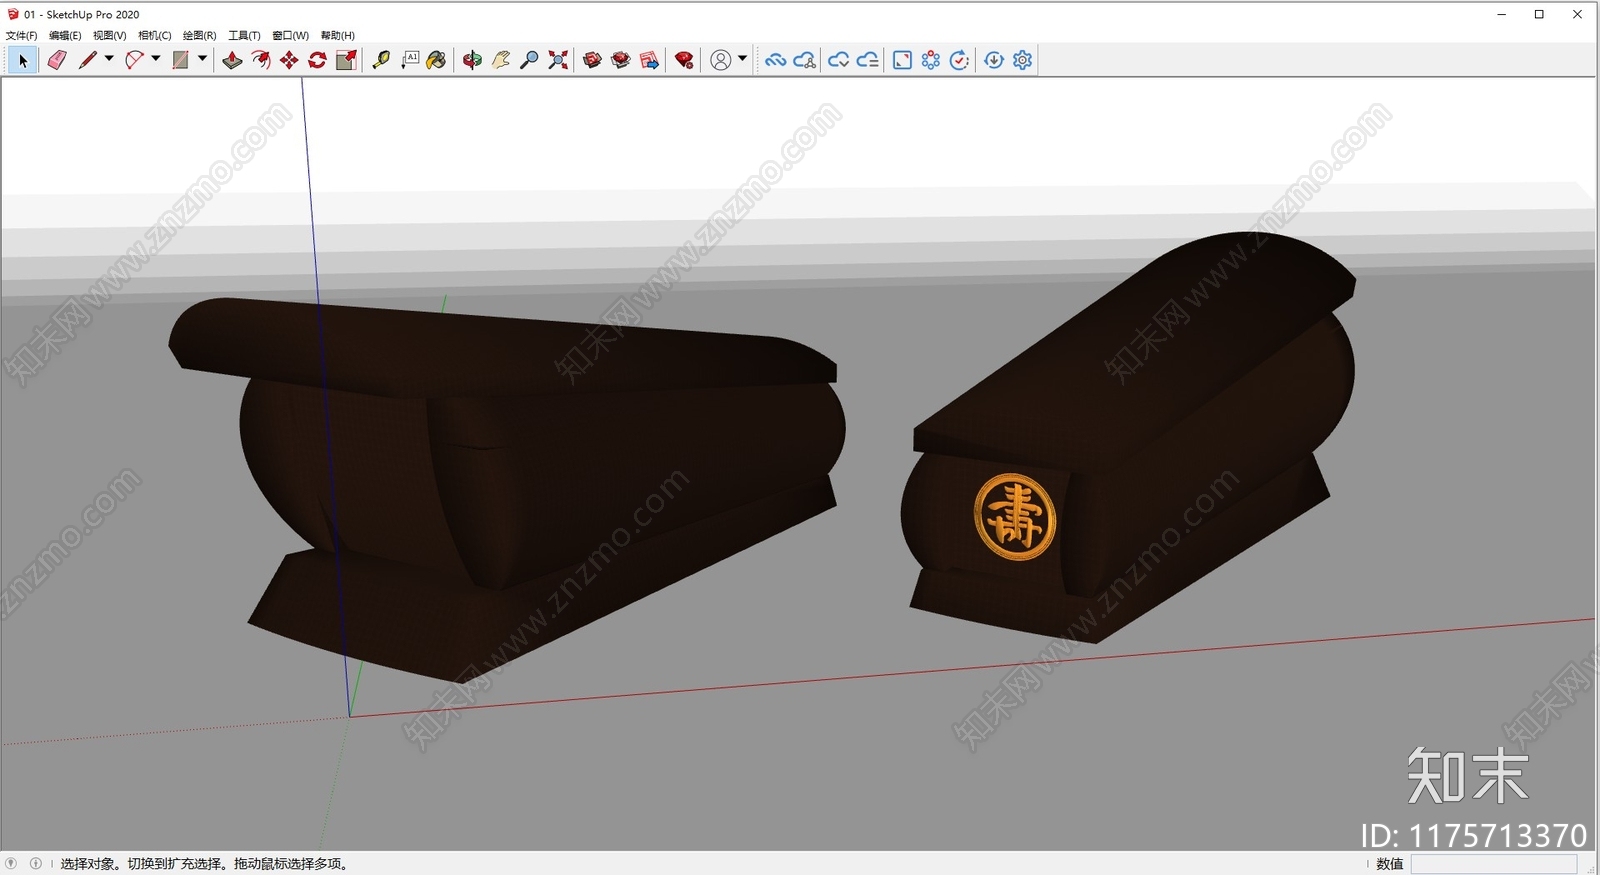Click the 数值 measurements input box
1600x875 pixels.
click(1493, 864)
